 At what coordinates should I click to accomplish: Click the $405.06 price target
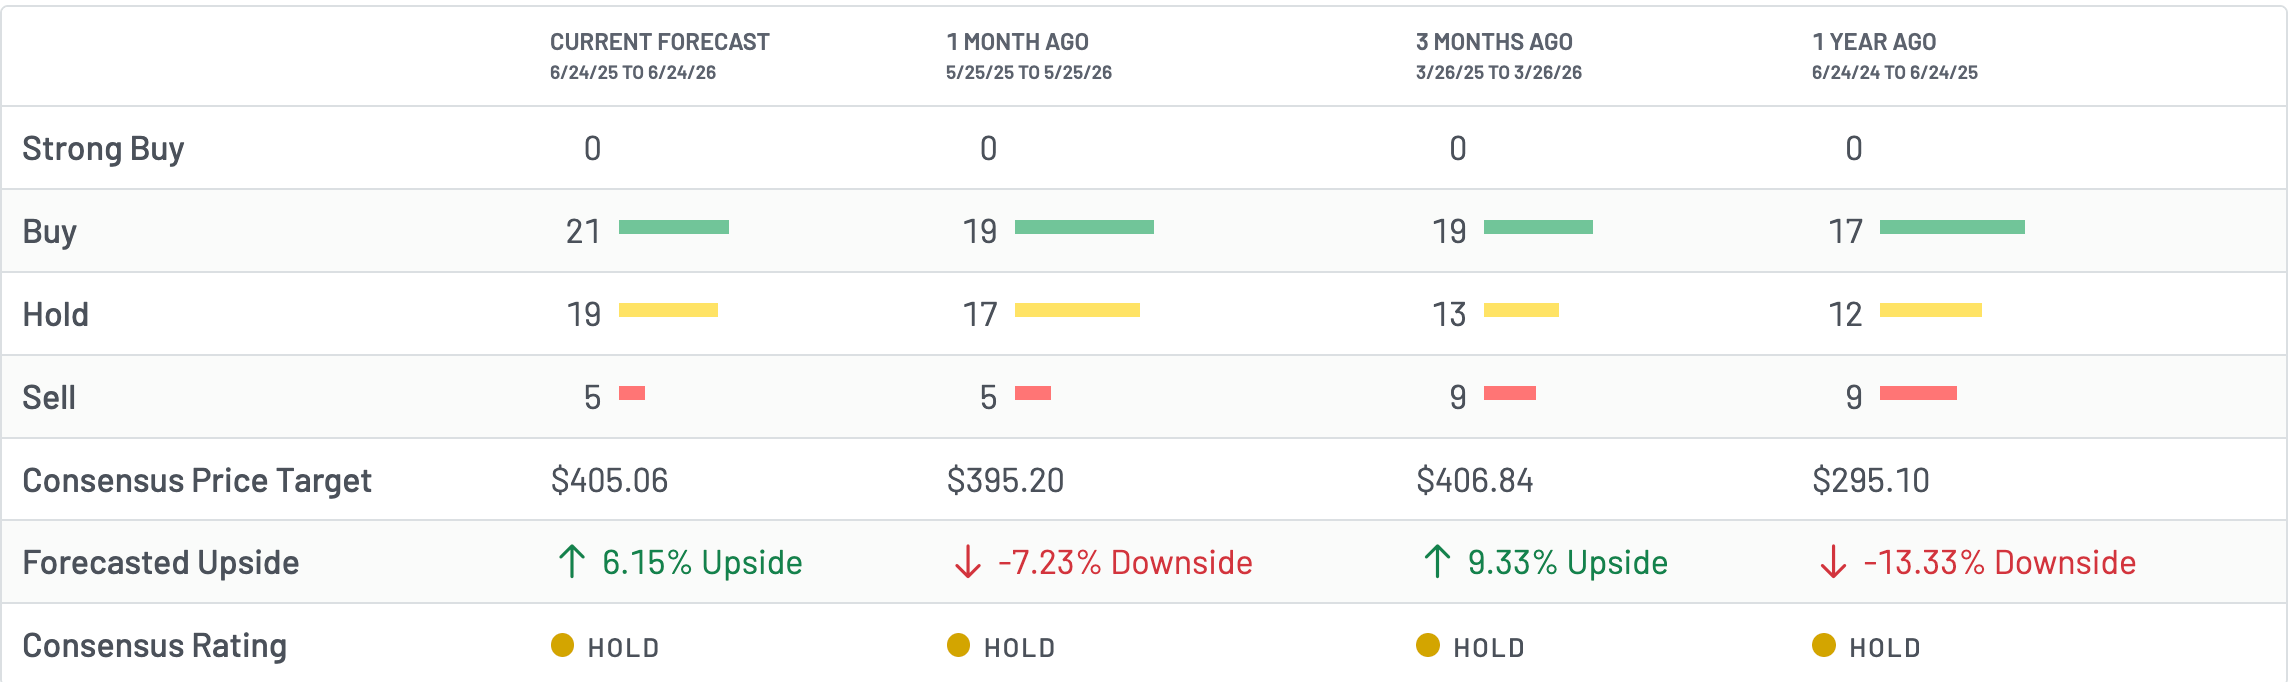(x=609, y=480)
